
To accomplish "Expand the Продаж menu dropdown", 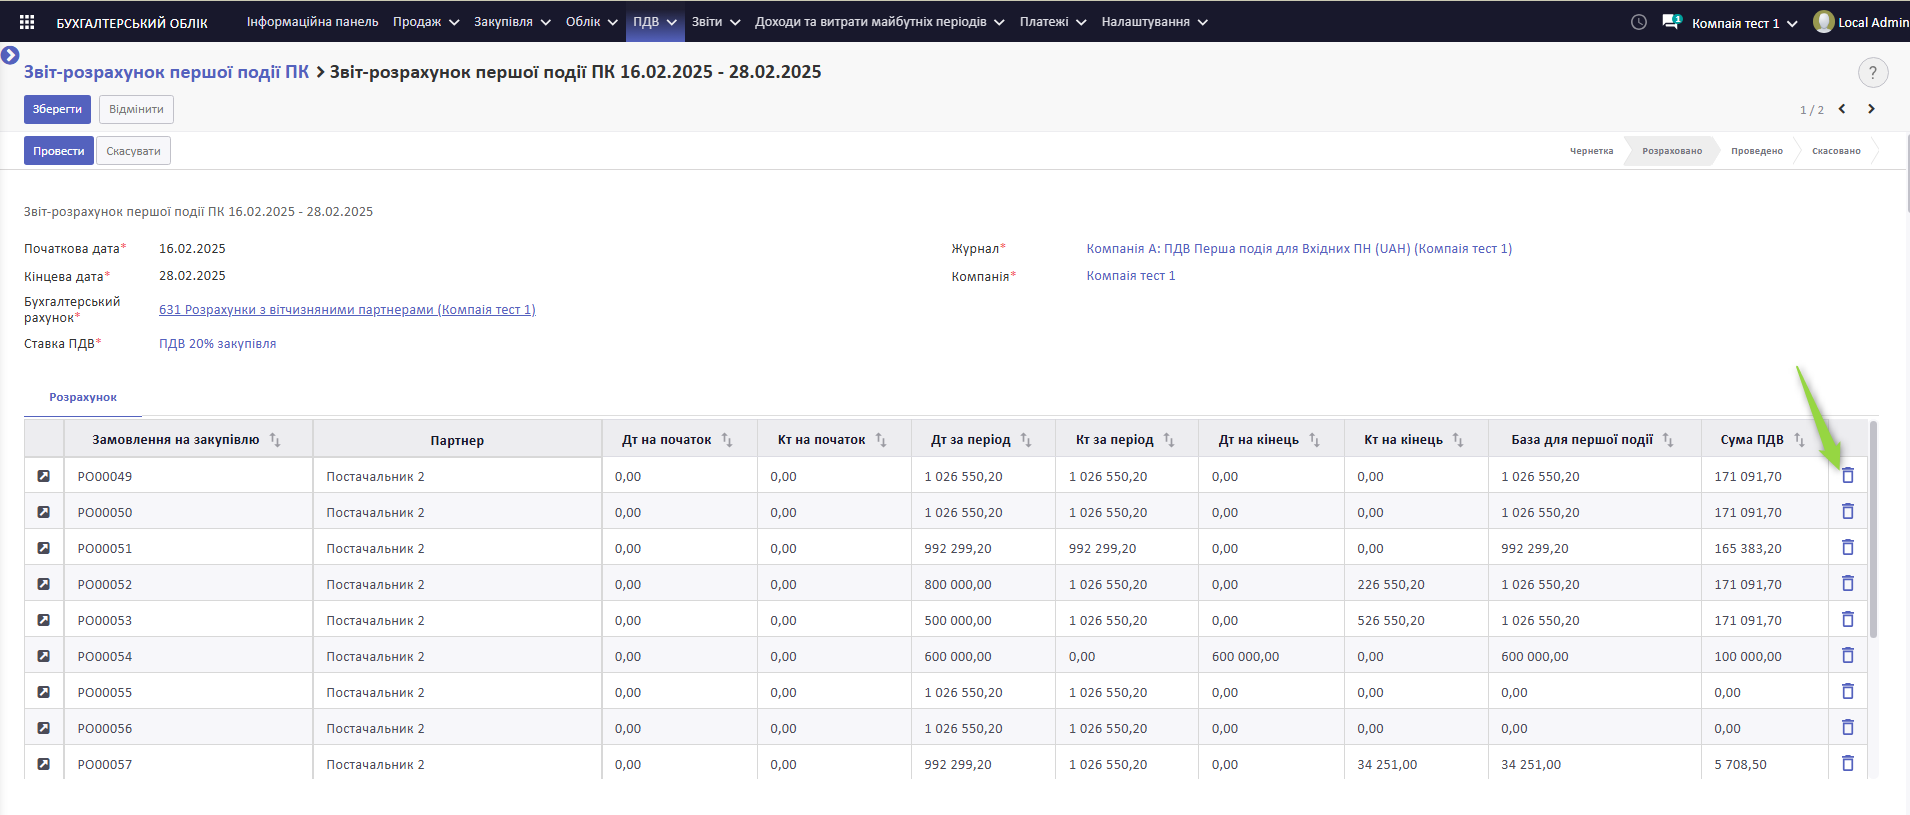I will [425, 22].
